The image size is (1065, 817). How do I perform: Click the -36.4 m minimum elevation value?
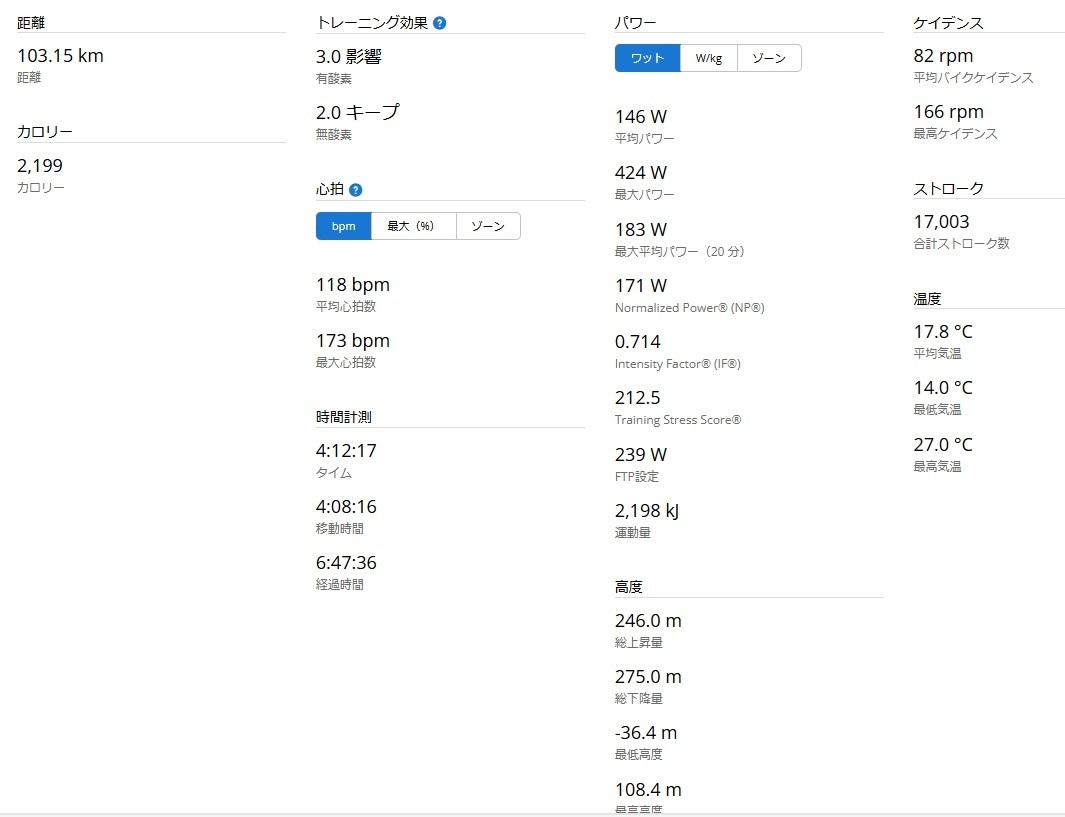(646, 733)
